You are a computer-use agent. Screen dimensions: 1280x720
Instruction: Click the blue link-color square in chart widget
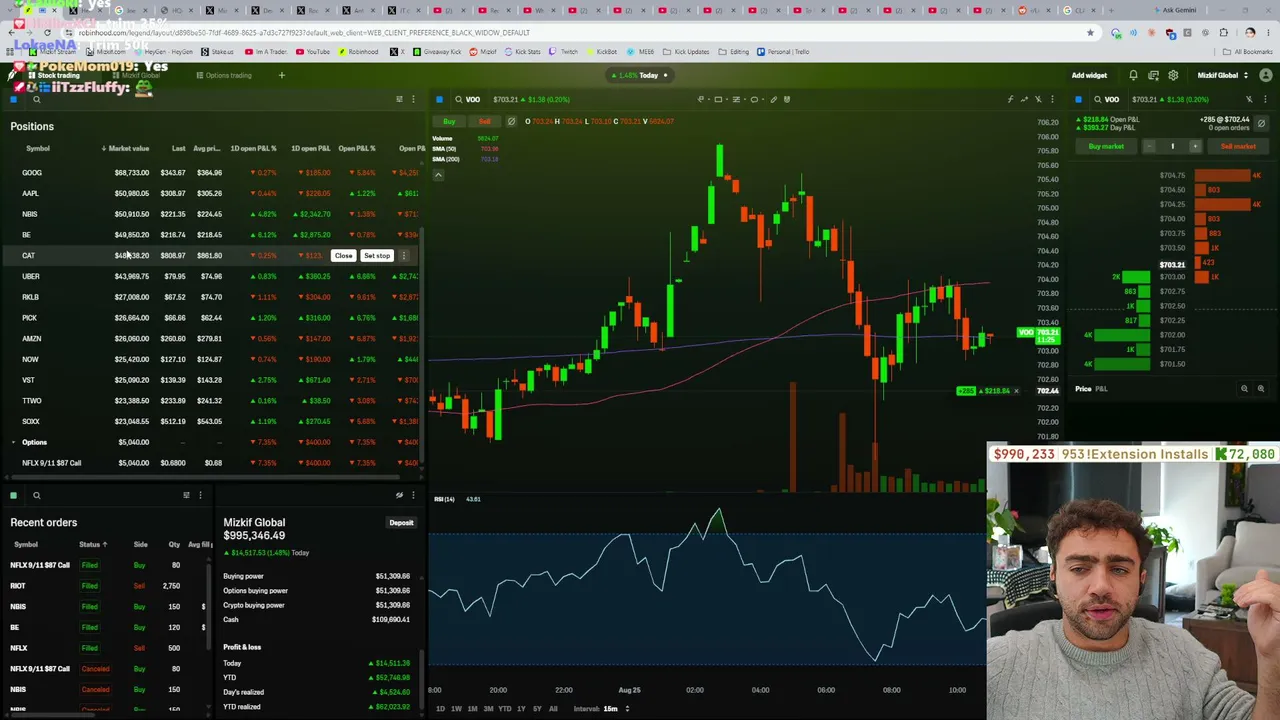point(440,99)
